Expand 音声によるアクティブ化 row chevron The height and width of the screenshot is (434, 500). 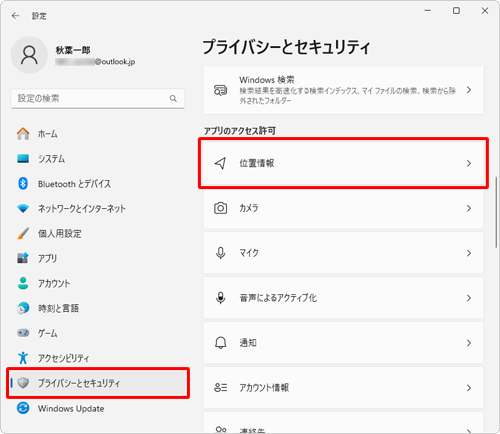pos(469,298)
